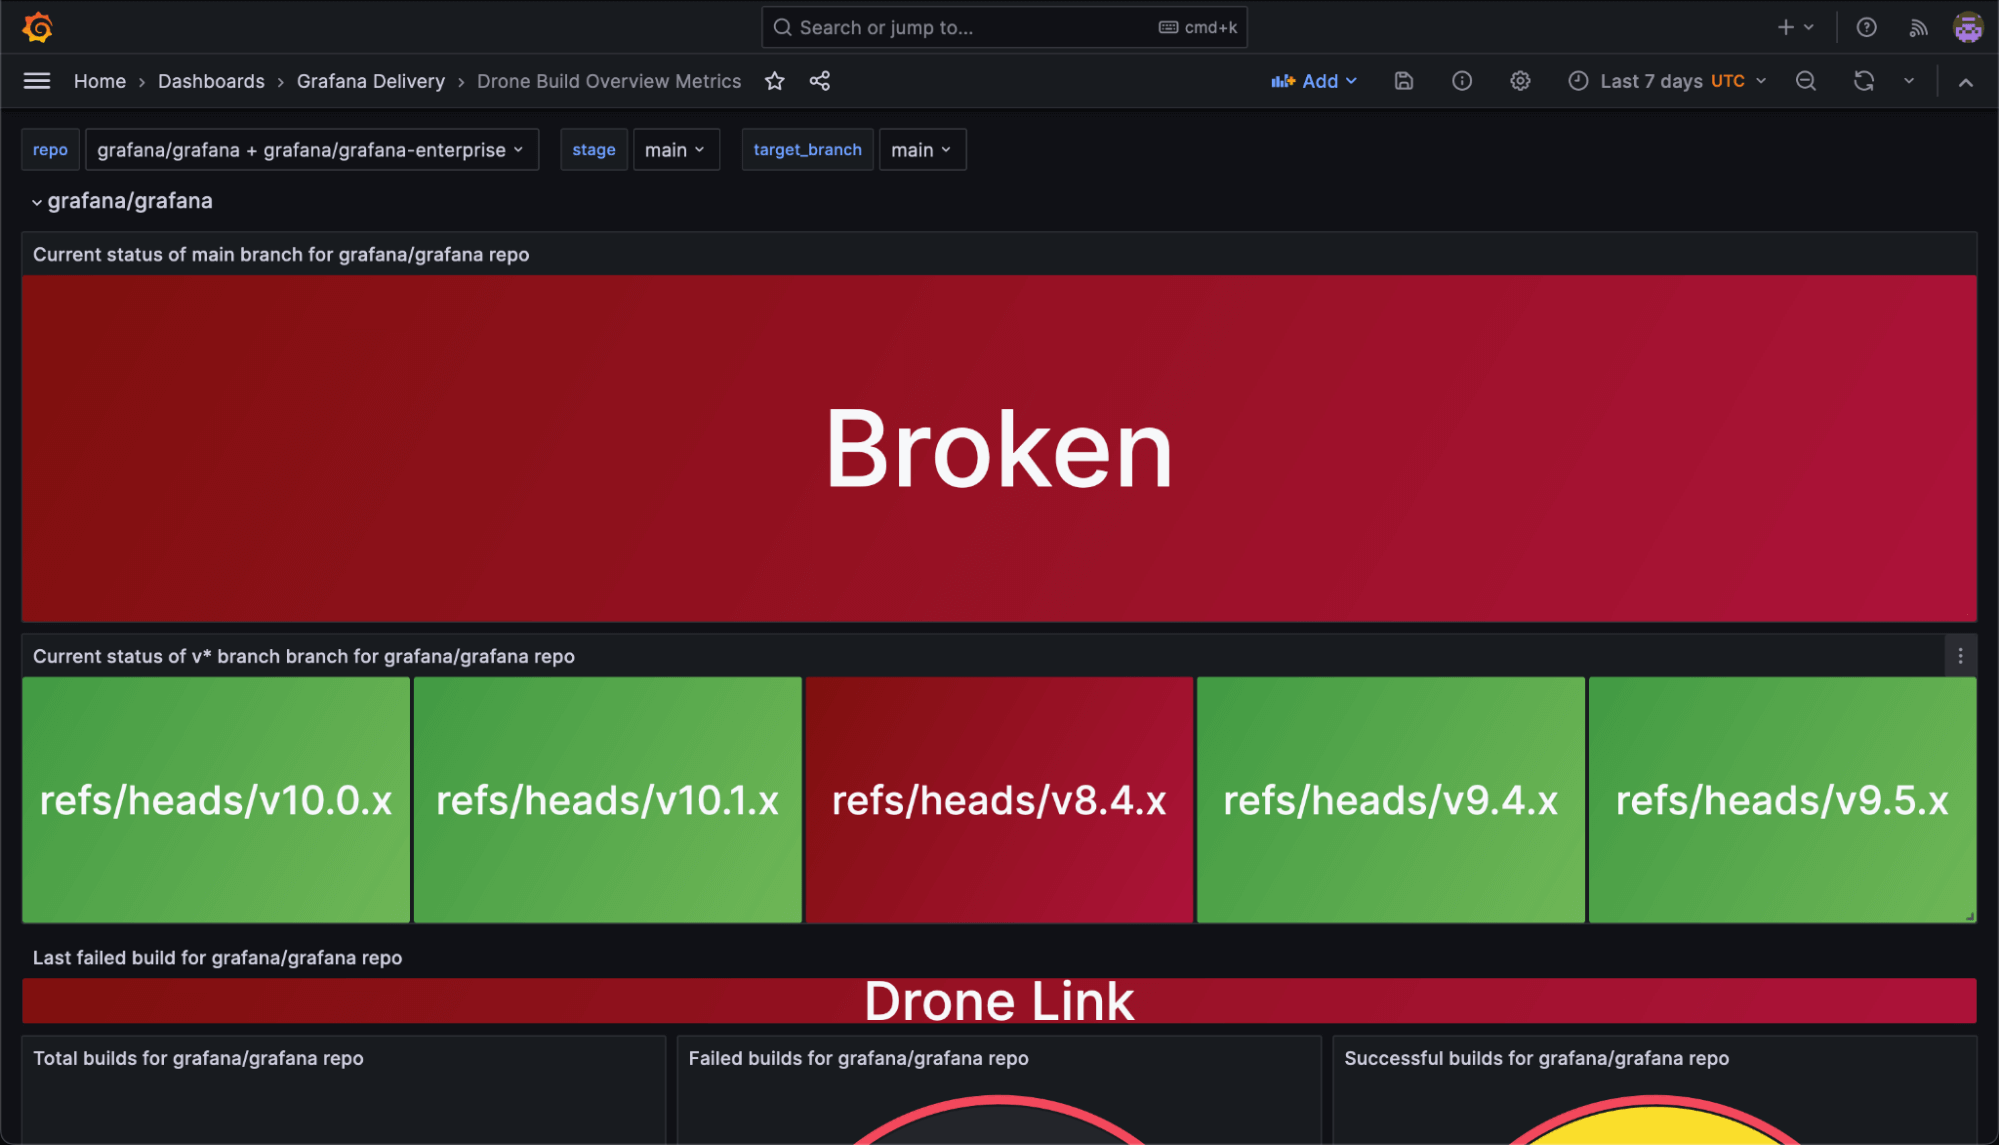Open the user profile avatar
This screenshot has height=1145, width=1999.
point(1968,27)
